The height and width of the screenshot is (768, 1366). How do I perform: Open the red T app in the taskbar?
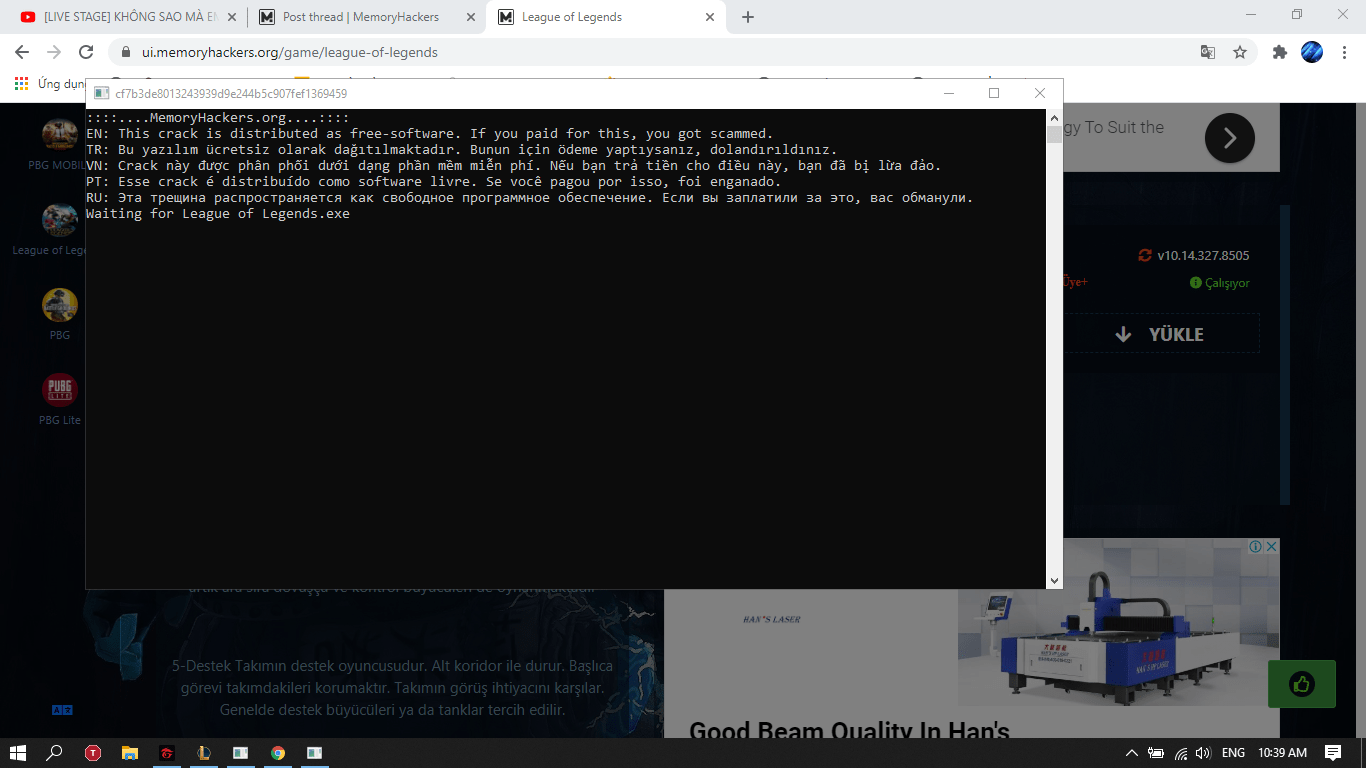[x=93, y=753]
